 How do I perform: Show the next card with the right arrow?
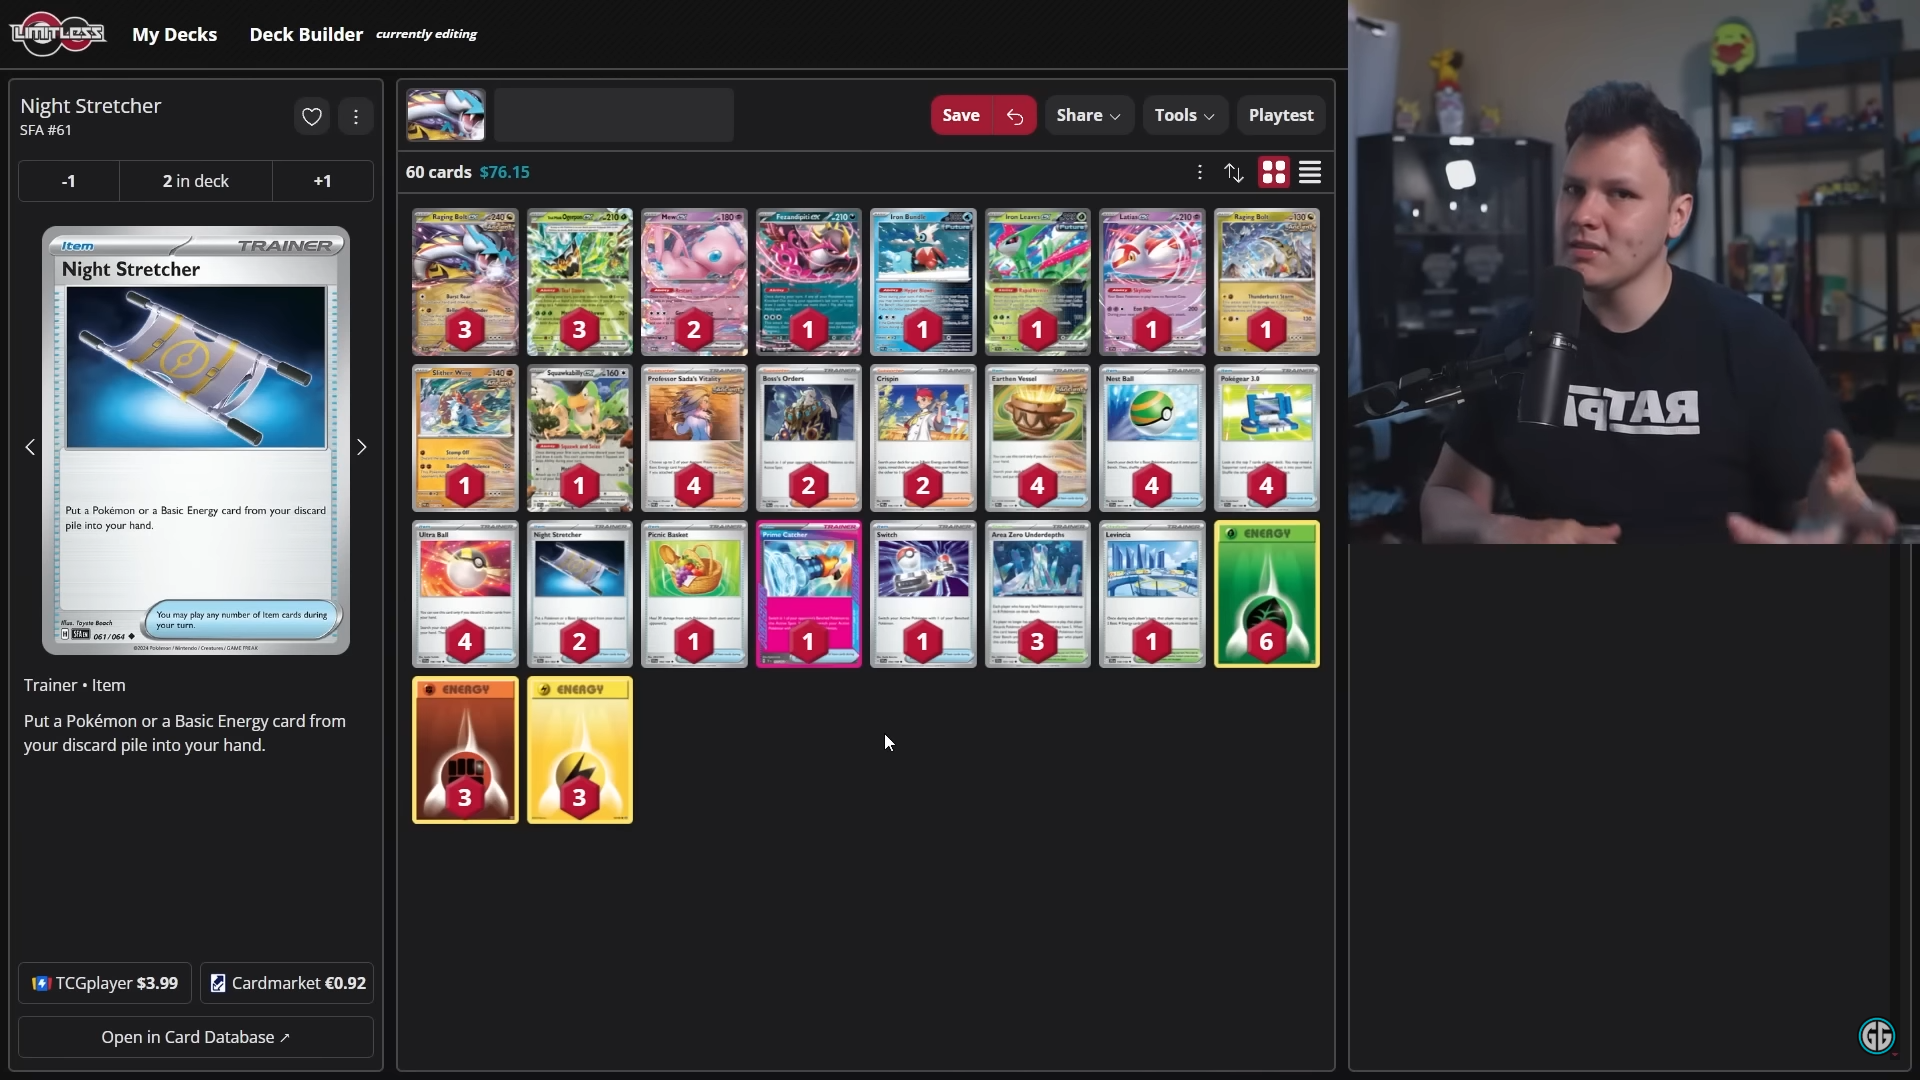362,447
